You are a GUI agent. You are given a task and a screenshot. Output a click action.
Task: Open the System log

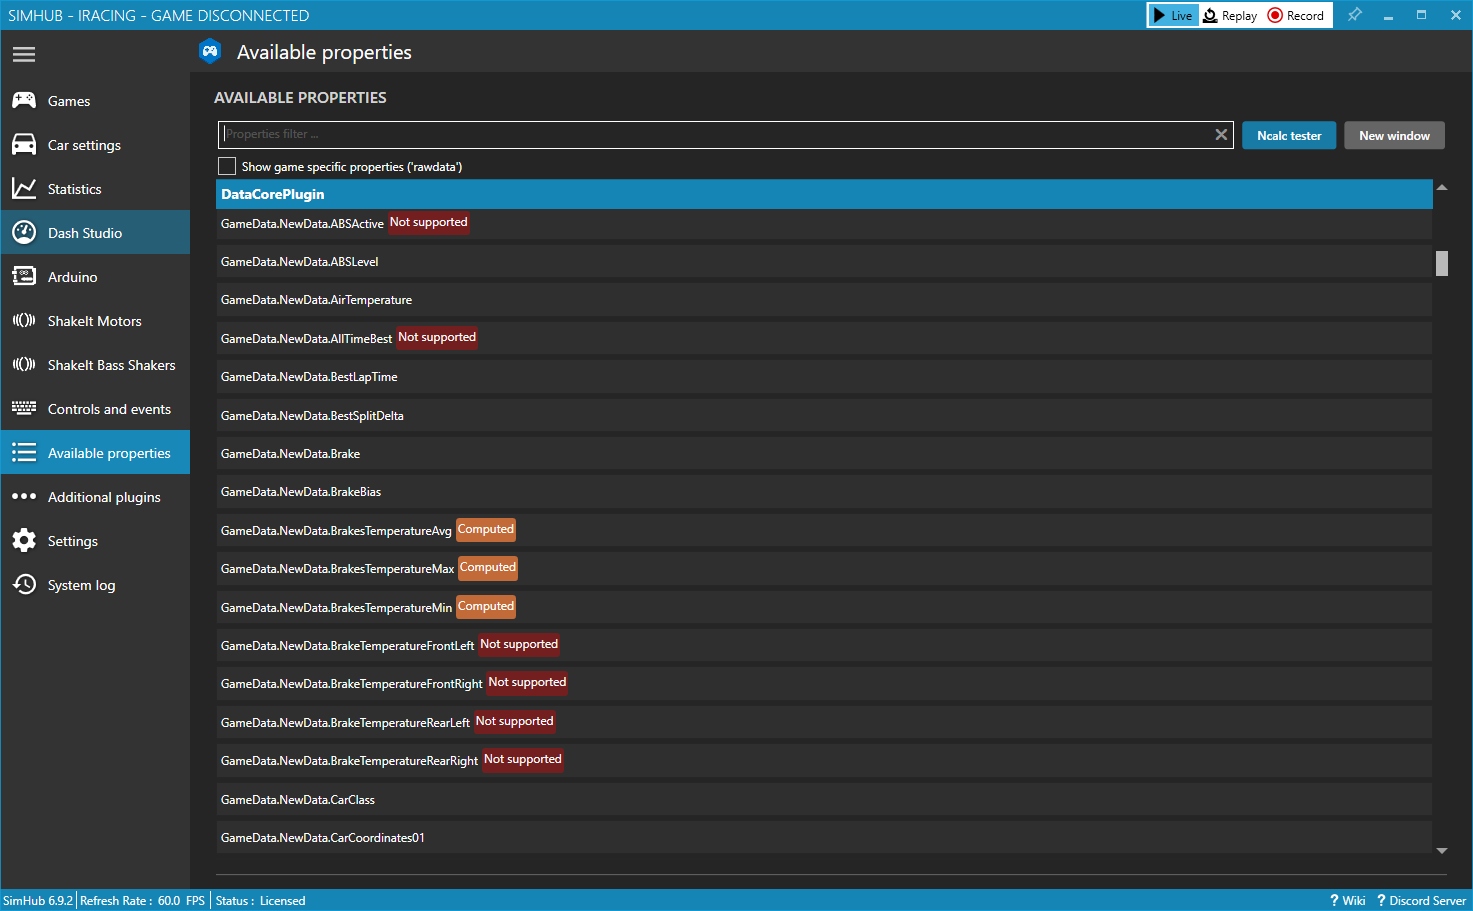coord(82,584)
